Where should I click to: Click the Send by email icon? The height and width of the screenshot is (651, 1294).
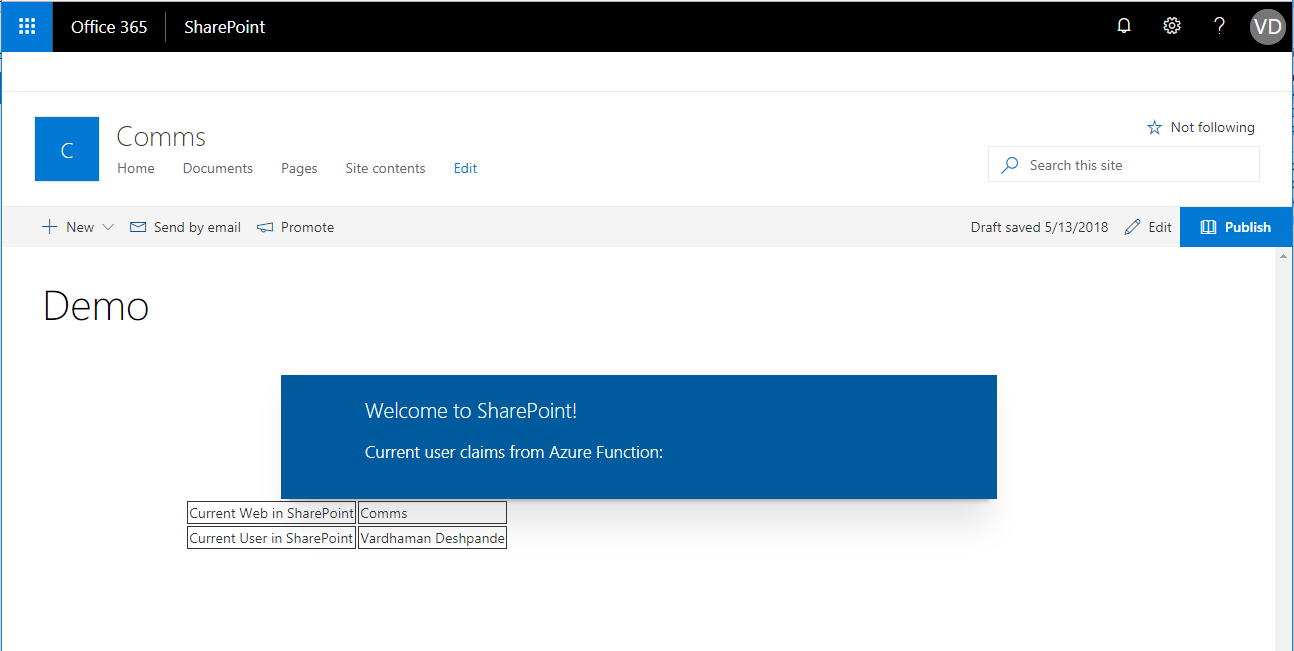coord(137,227)
